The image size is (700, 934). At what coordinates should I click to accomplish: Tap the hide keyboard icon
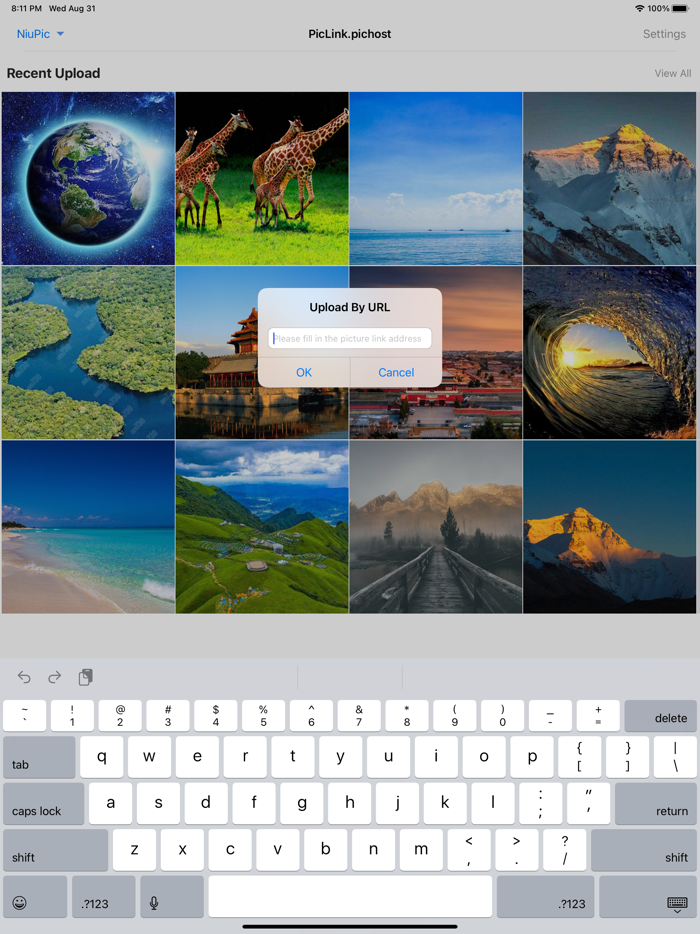(x=678, y=904)
